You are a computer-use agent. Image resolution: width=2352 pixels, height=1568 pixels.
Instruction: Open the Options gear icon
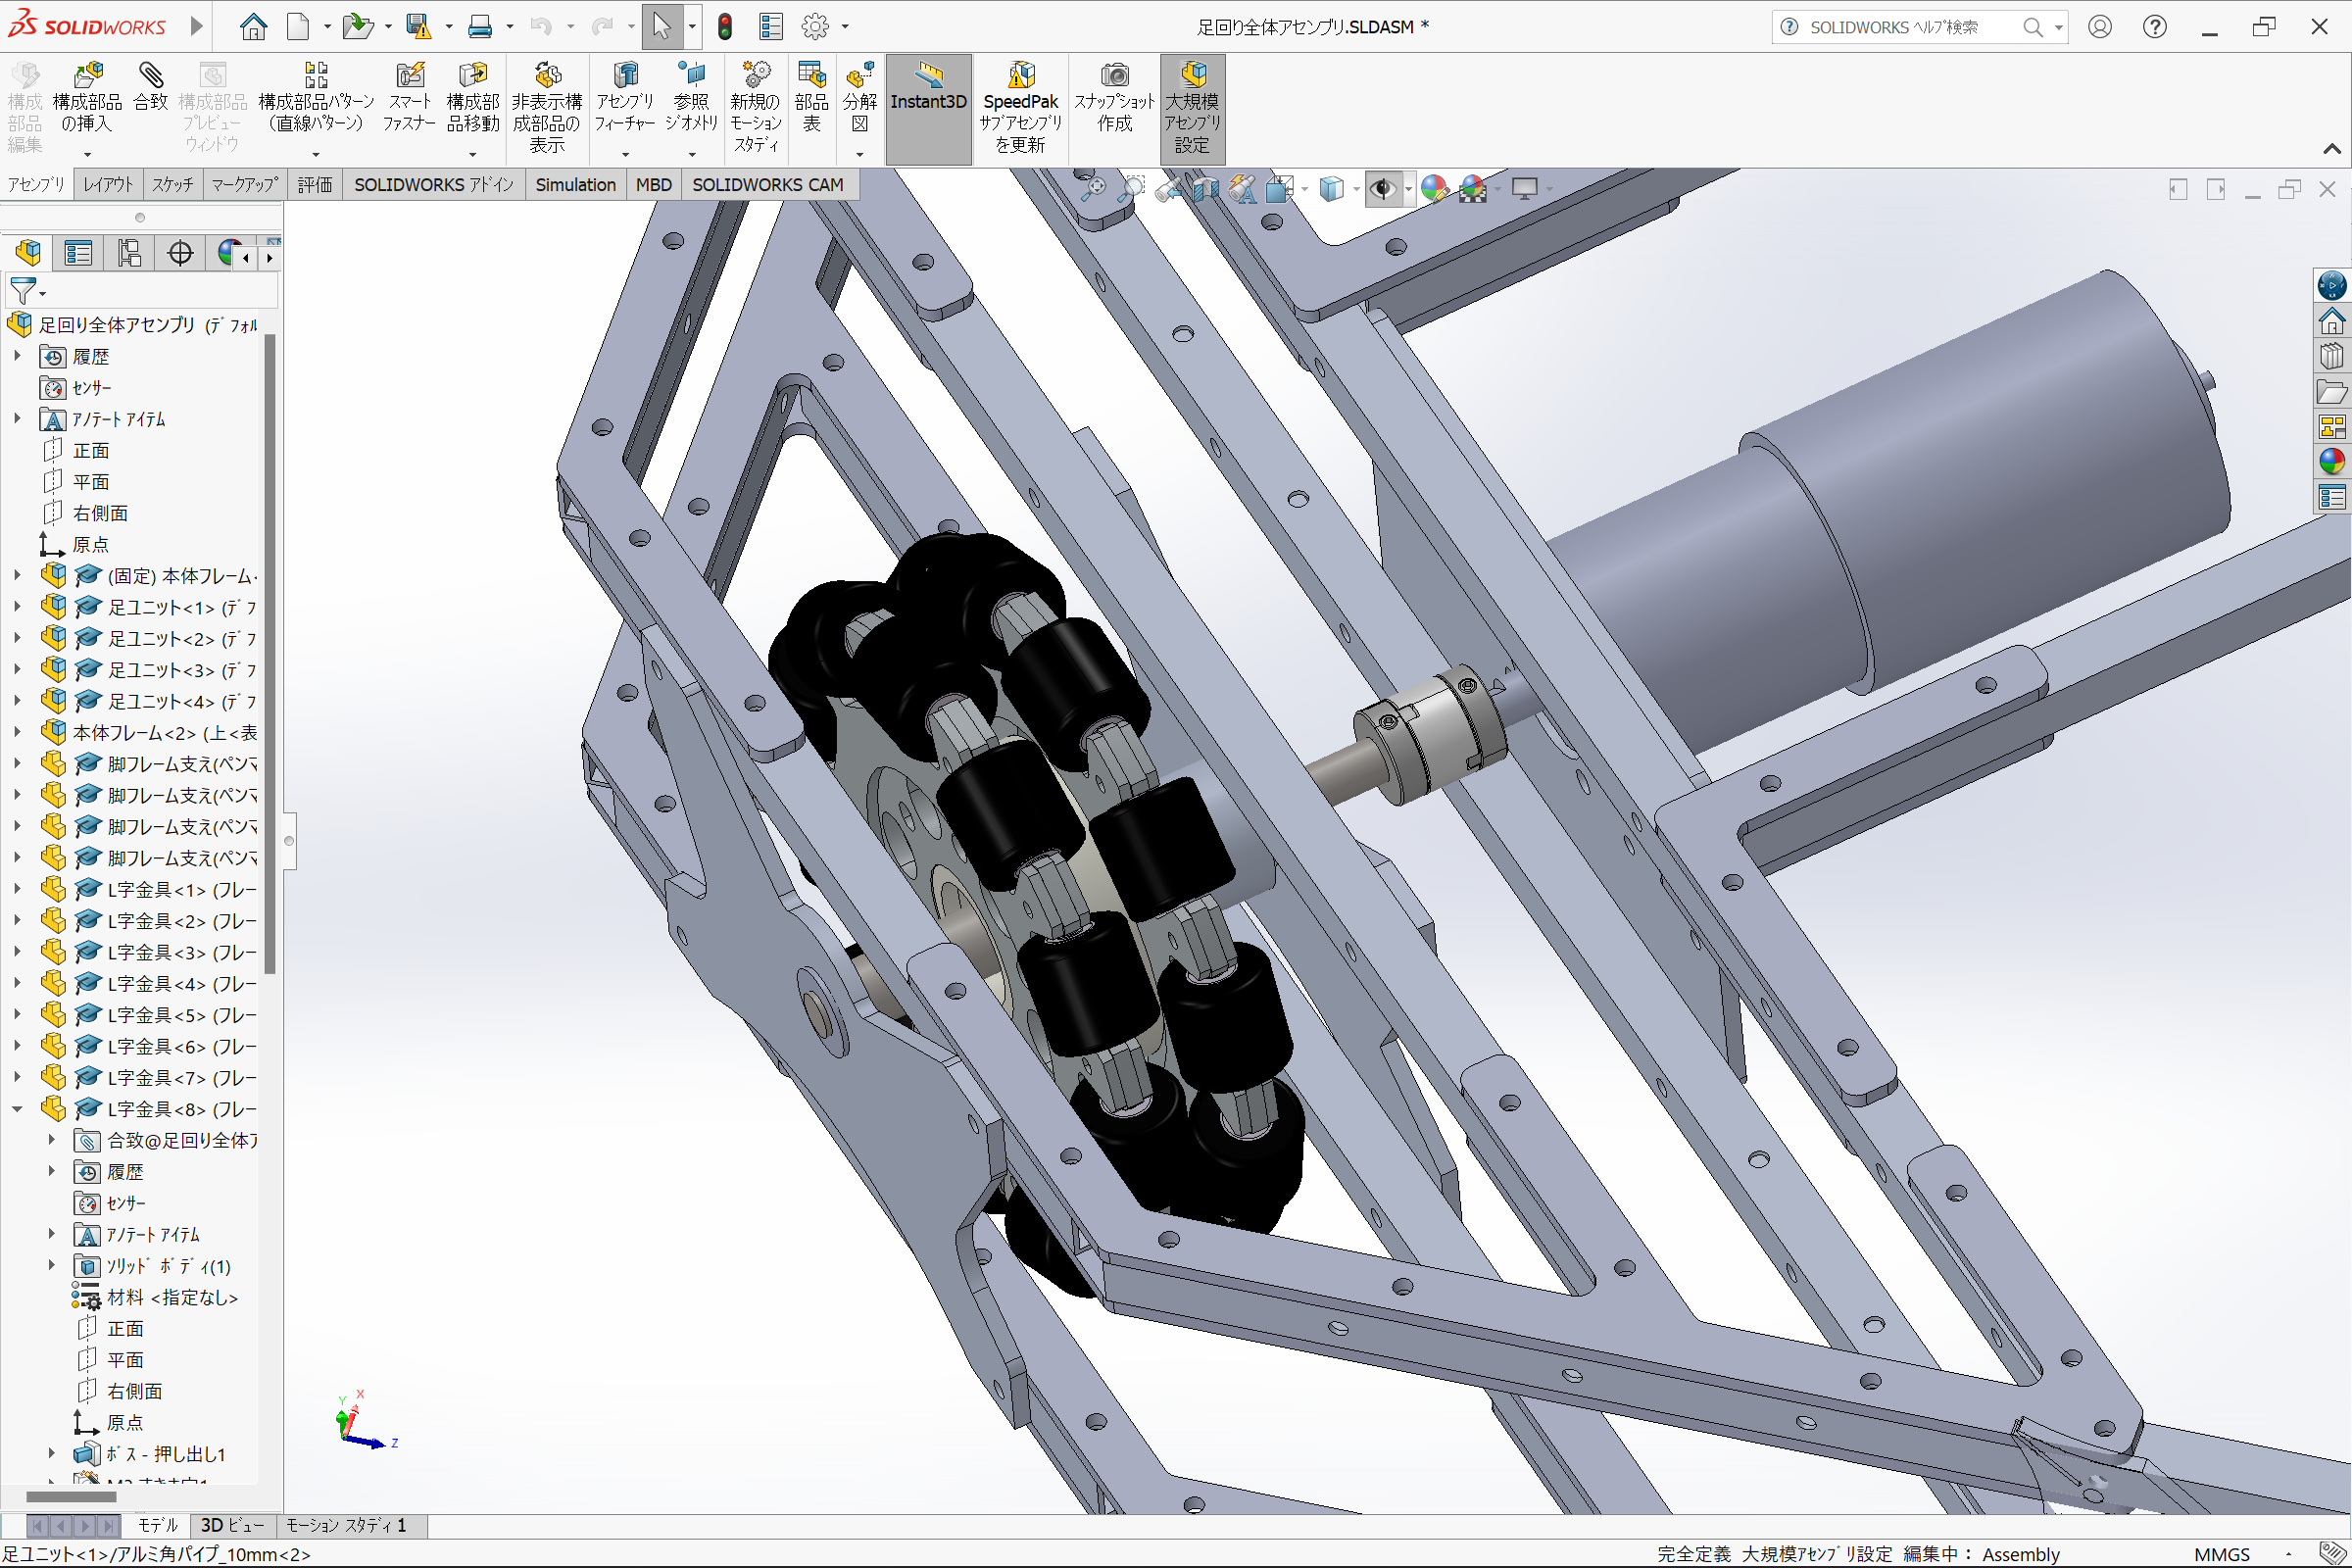point(816,26)
